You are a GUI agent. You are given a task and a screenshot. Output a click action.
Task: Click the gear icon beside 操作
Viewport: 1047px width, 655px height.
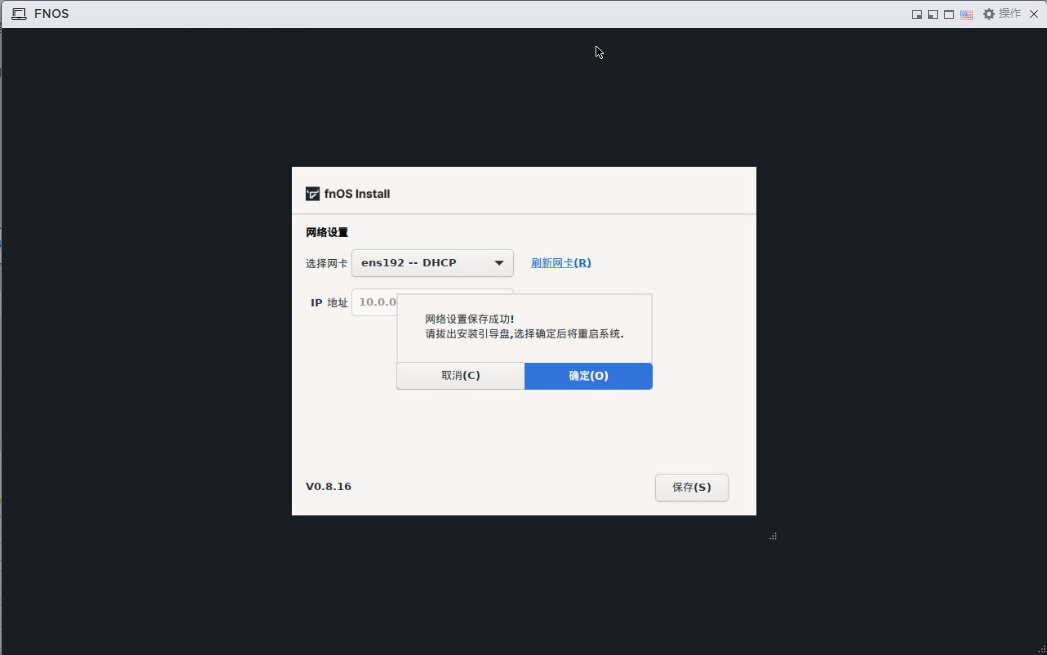[989, 14]
